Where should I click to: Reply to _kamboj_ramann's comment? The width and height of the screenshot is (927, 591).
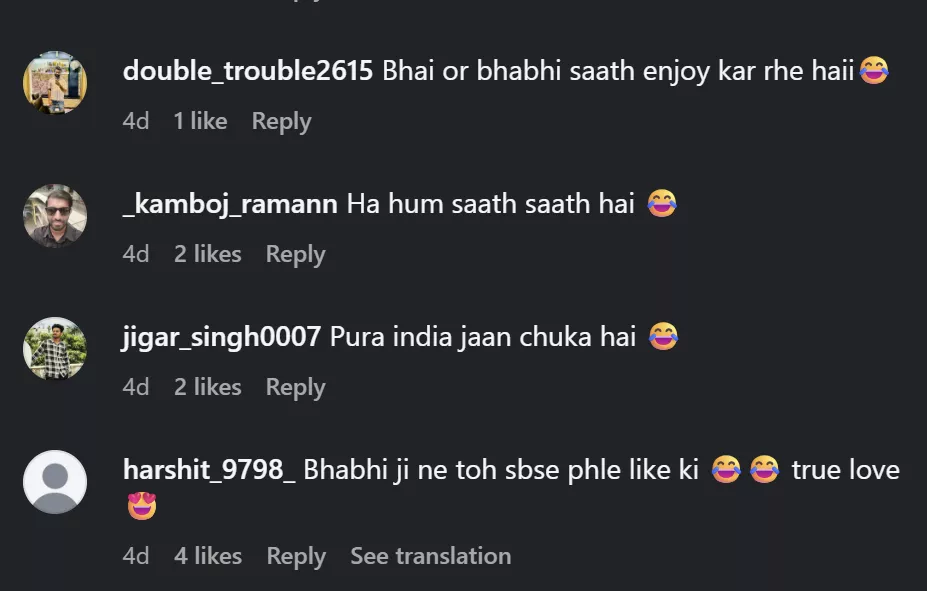[295, 254]
